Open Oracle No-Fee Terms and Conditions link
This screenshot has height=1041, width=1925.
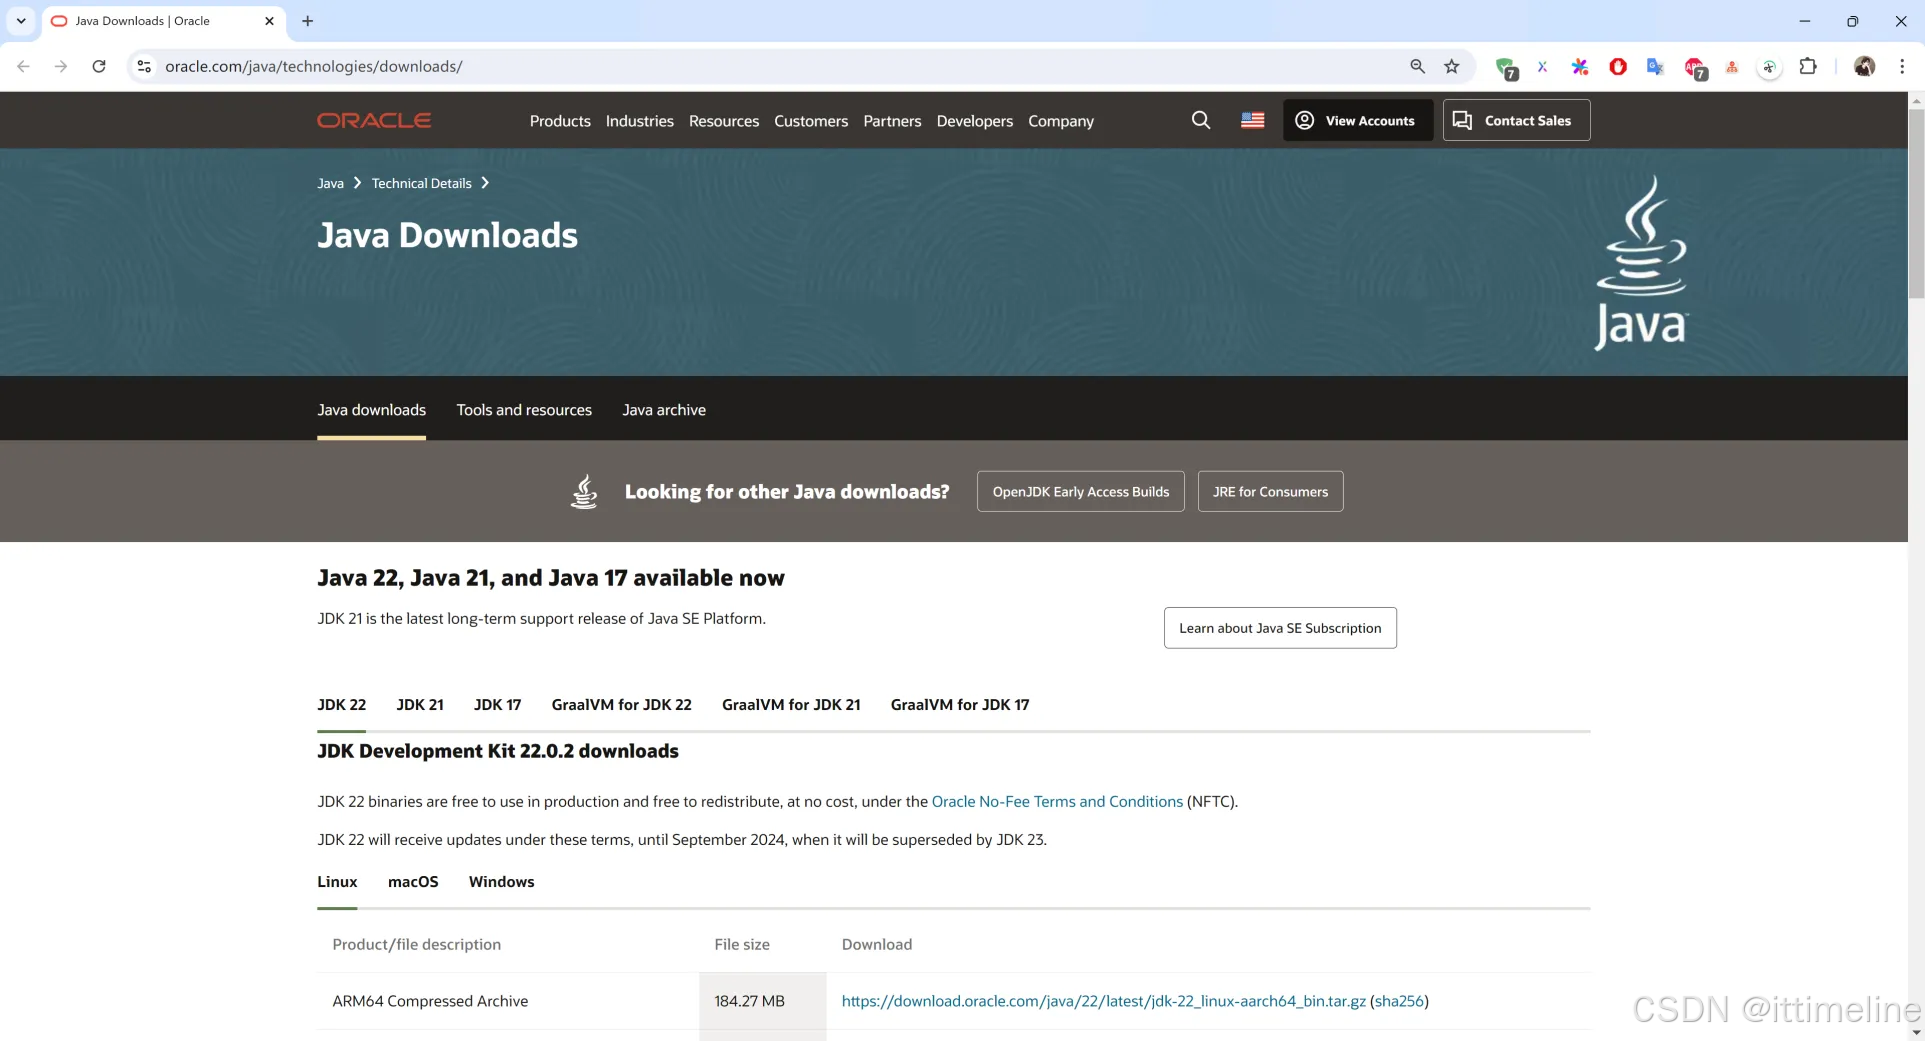(1057, 802)
